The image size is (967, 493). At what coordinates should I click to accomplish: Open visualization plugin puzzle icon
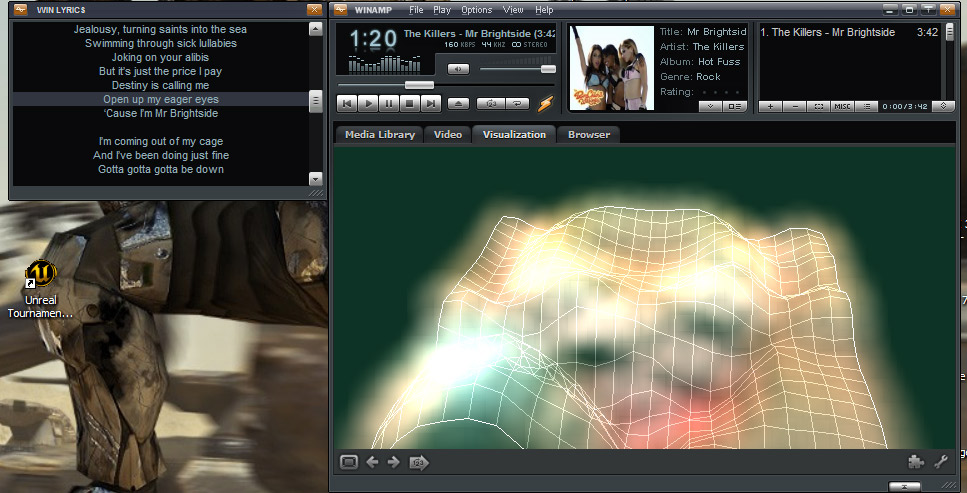click(916, 462)
